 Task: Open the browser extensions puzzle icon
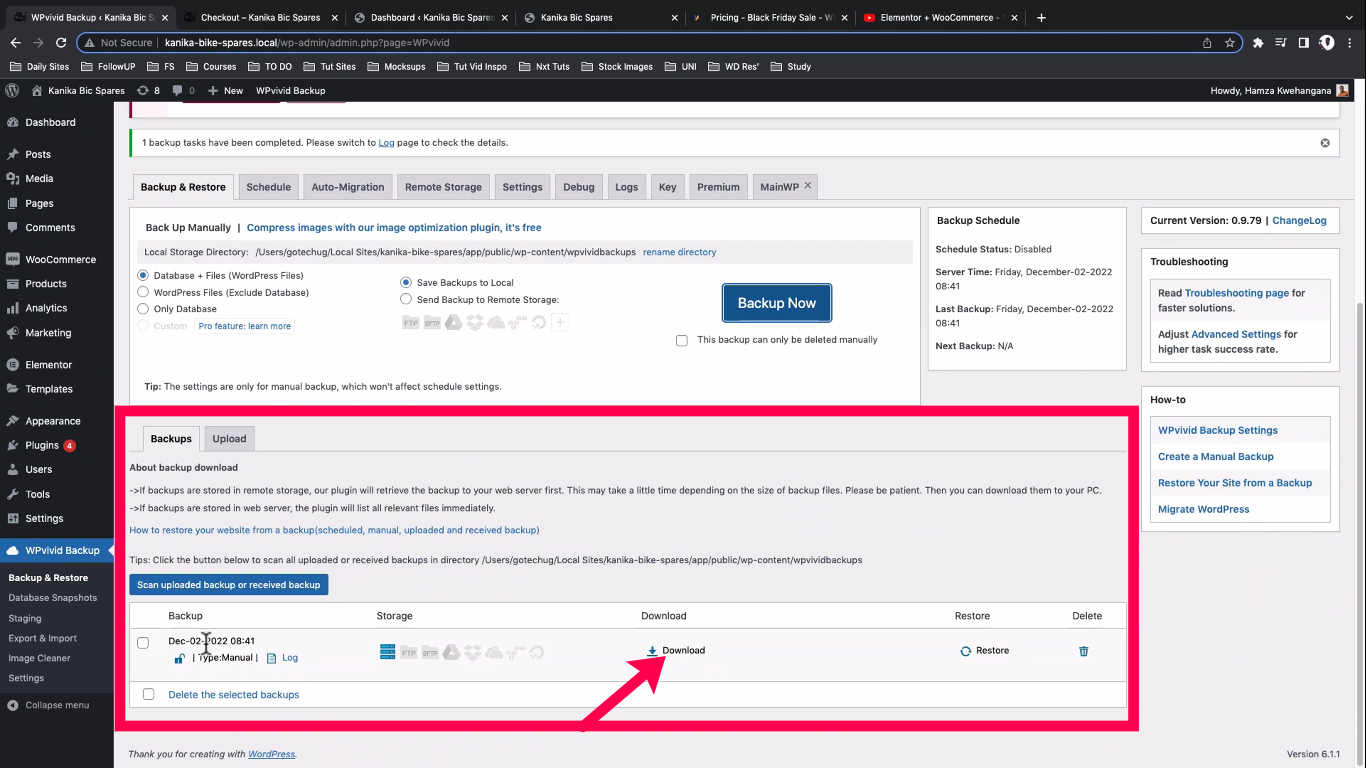coord(1258,43)
